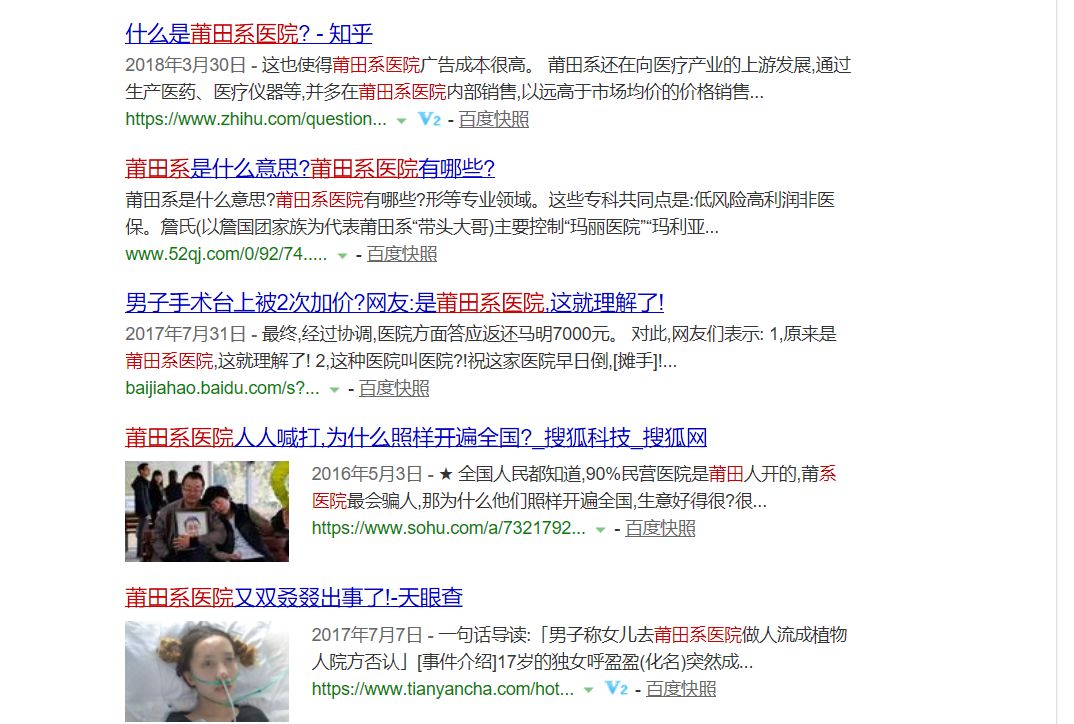Screen dimensions: 1074x724
Task: Expand the dropdown arrow next to the sohu.com URL
Action: [601, 529]
